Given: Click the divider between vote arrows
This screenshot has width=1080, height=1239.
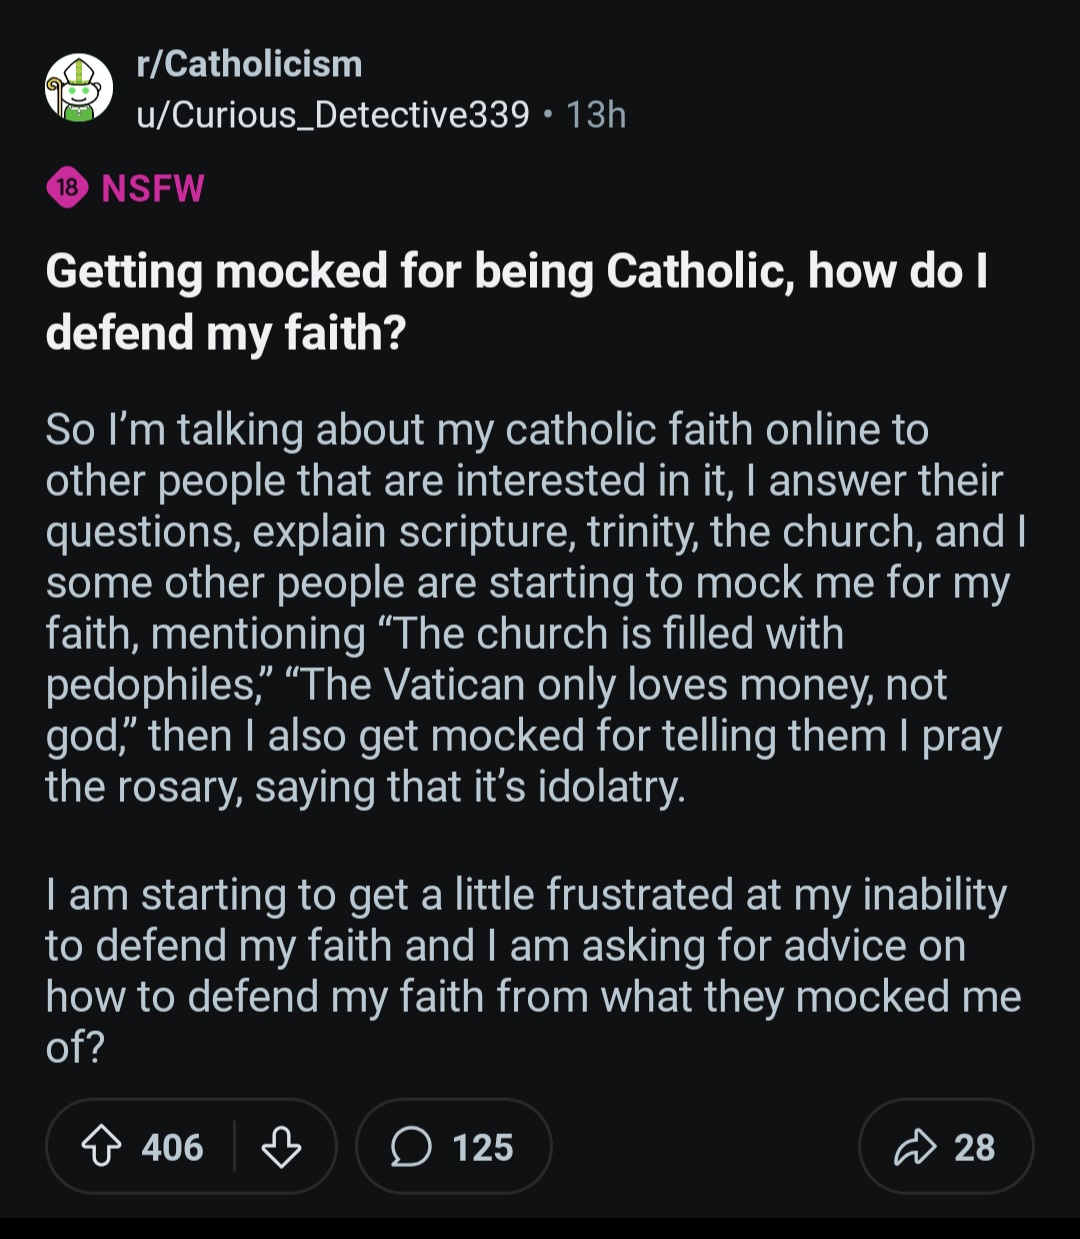Looking at the screenshot, I should pyautogui.click(x=234, y=1146).
